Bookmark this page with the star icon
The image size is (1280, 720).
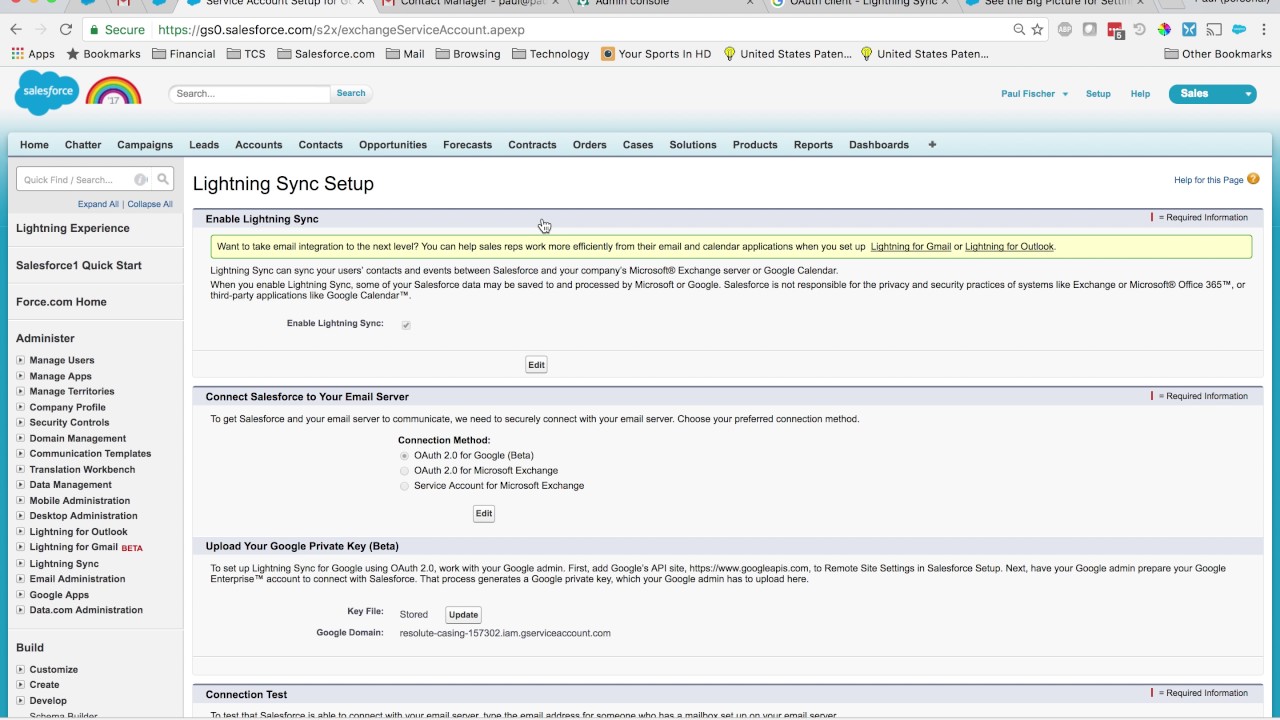point(1038,30)
